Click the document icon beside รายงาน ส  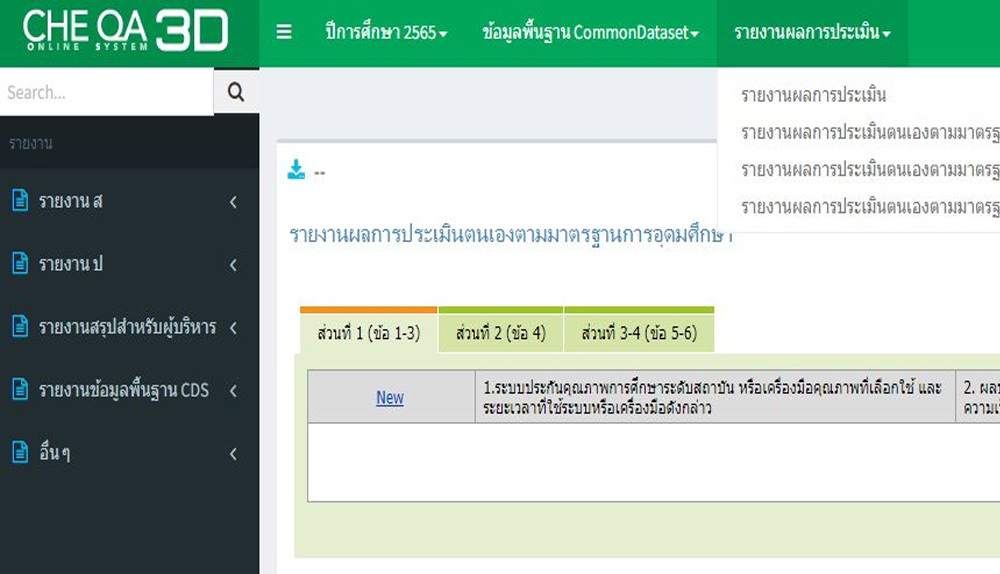pos(19,201)
